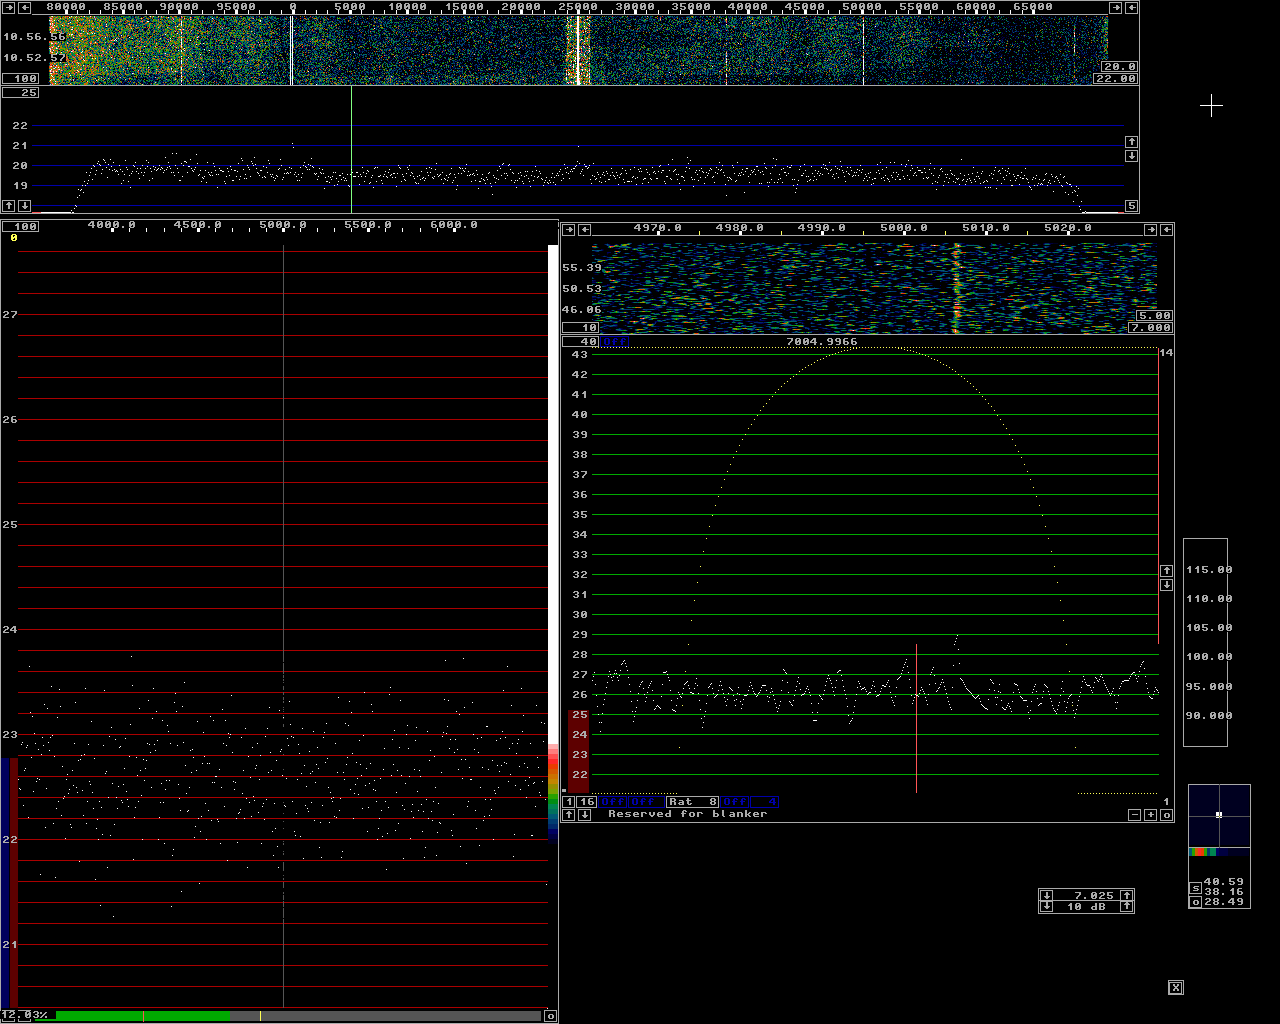Click the 'o' box beside 28.49 reading
1280x1024 pixels.
click(1194, 902)
